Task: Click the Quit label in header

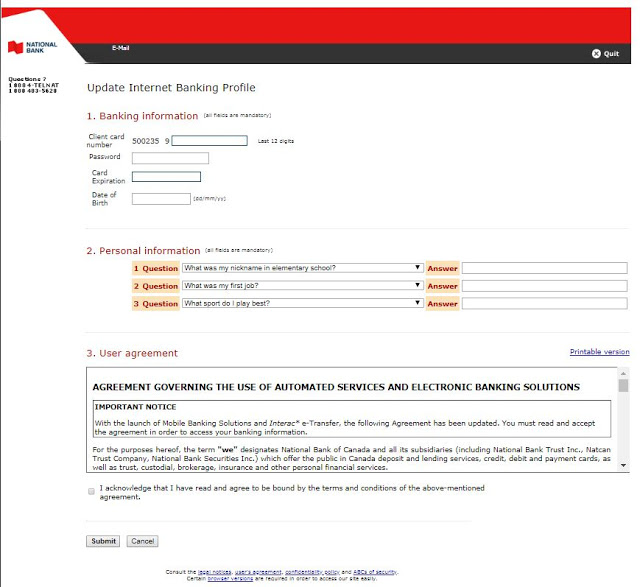Action: pyautogui.click(x=611, y=53)
